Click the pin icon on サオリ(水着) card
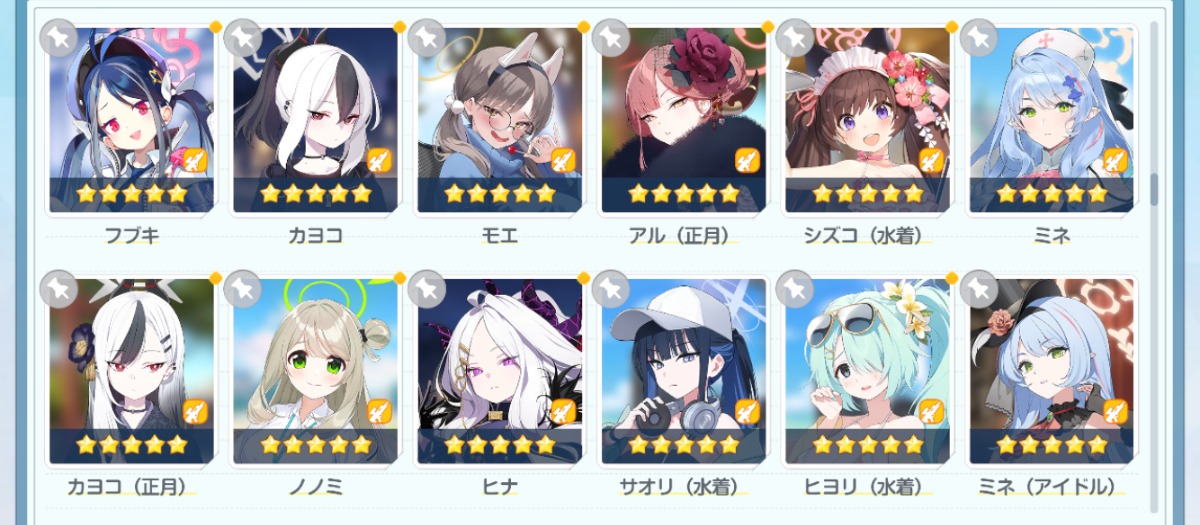 point(610,290)
